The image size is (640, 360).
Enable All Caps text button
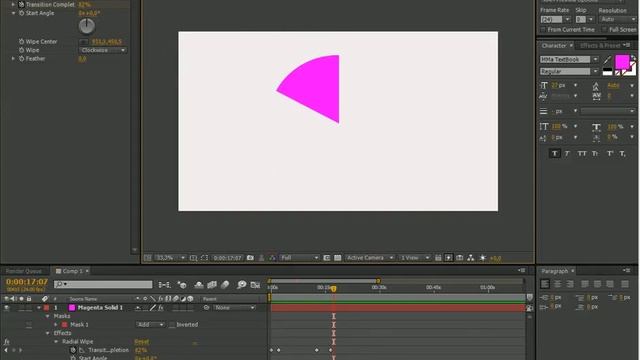click(582, 154)
